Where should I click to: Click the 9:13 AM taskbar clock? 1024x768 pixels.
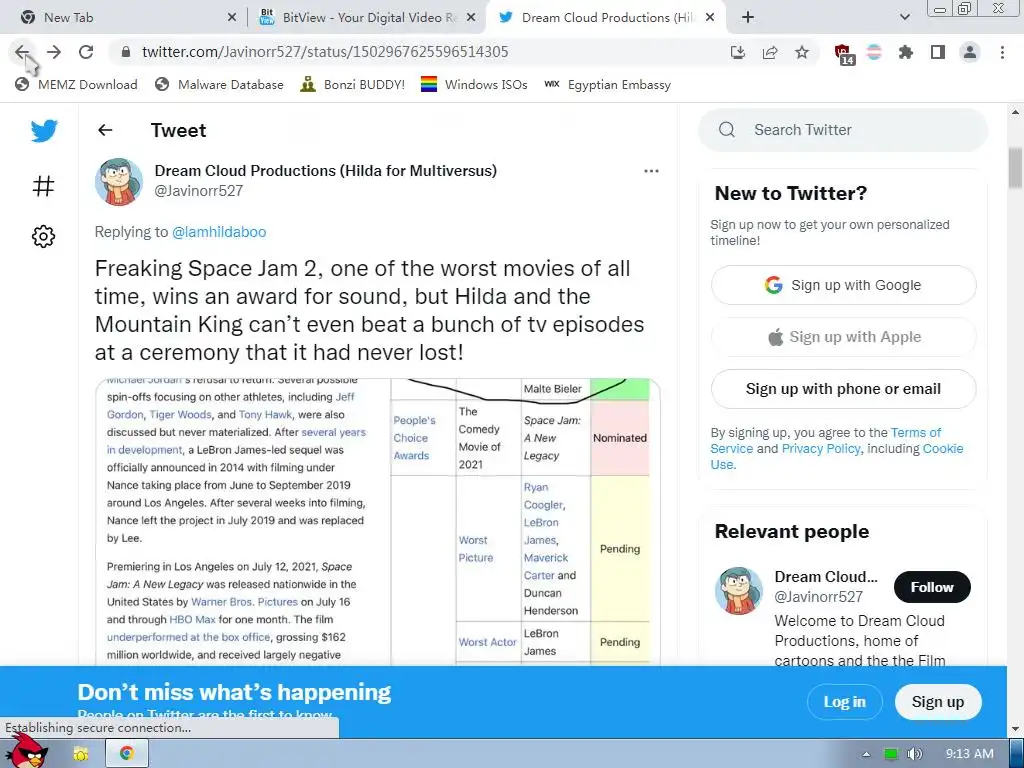tap(970, 754)
